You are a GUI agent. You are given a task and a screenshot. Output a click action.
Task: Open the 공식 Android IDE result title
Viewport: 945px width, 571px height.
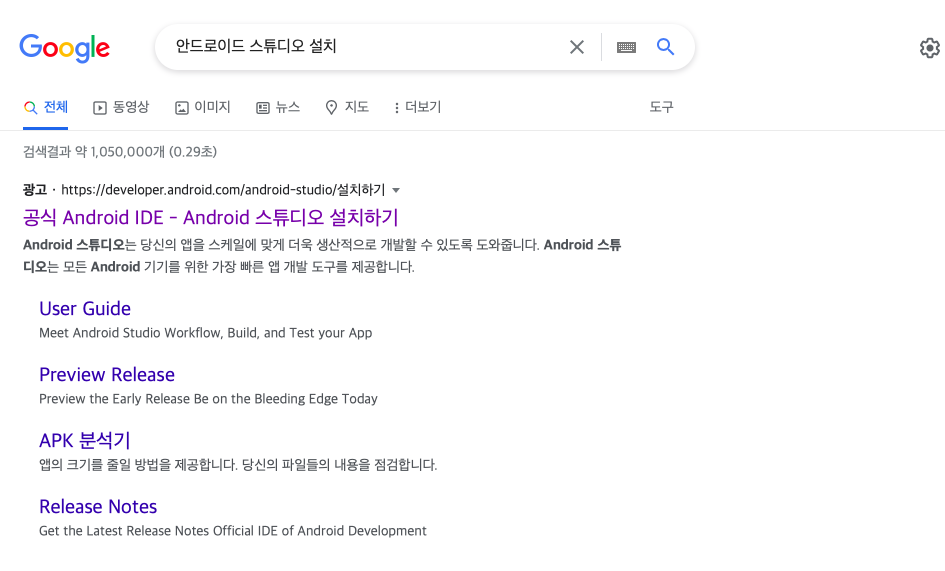210,217
